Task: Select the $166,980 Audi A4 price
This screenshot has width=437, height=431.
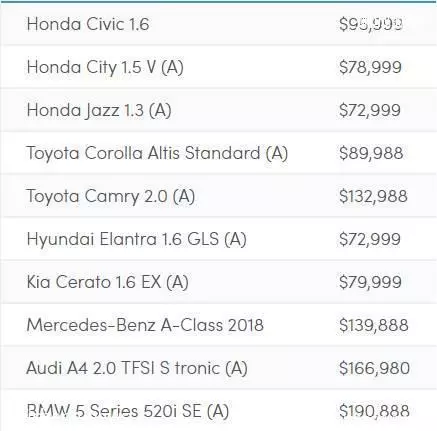Action: click(374, 368)
